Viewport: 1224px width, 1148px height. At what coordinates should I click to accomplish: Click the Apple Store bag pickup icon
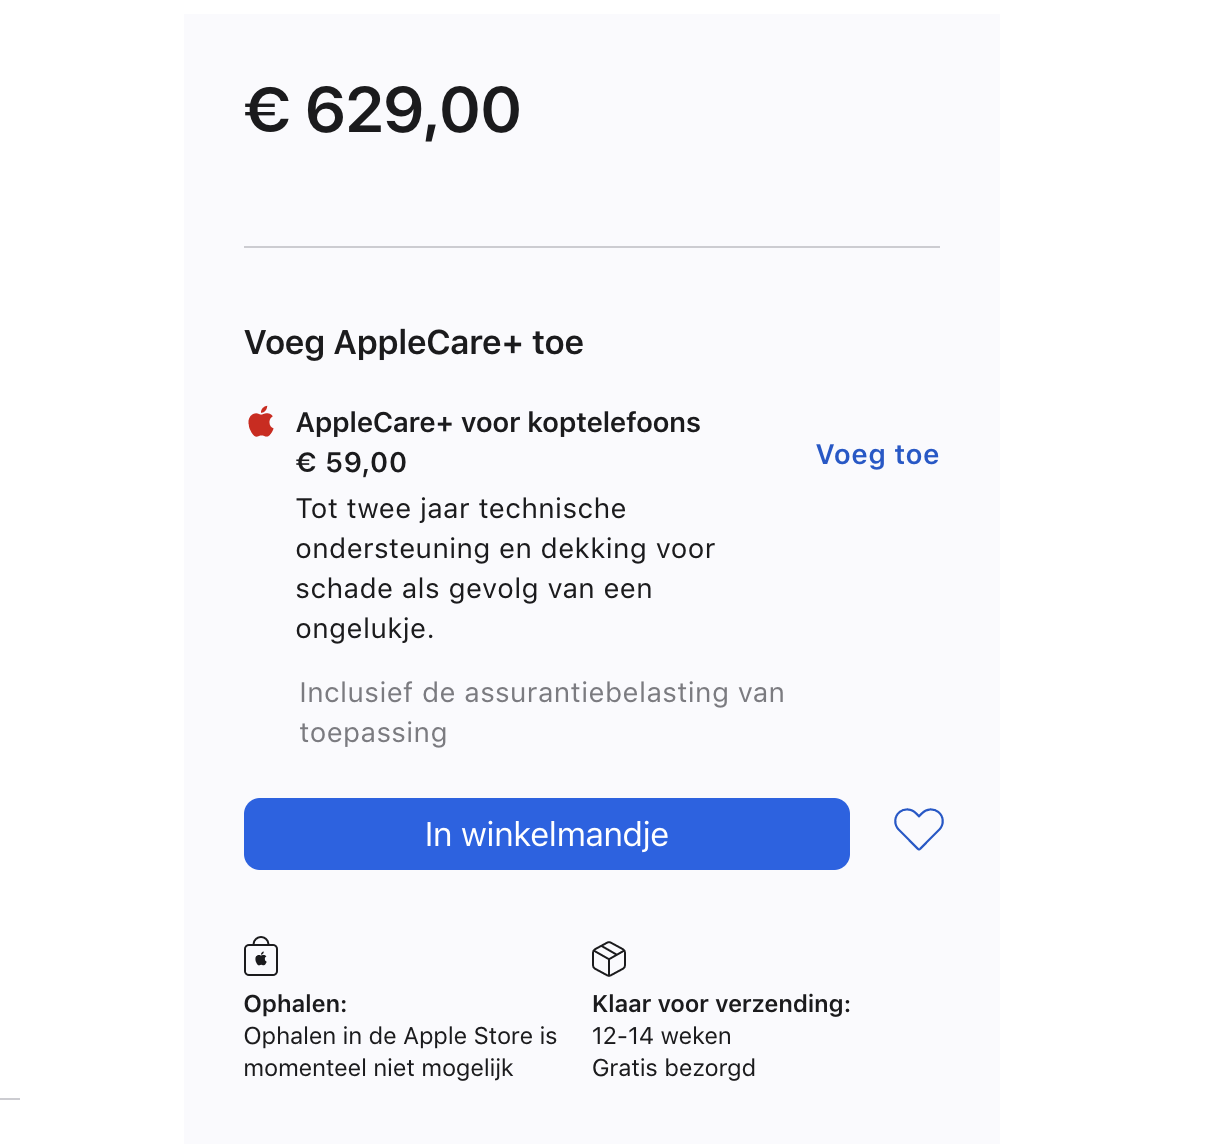tap(261, 957)
